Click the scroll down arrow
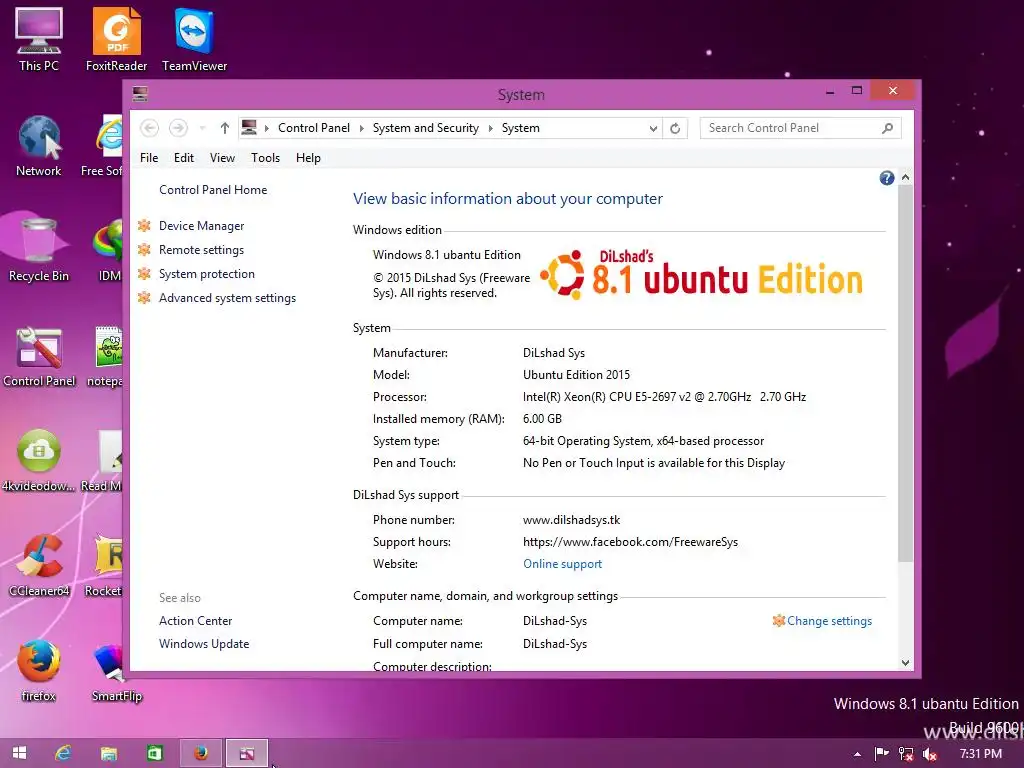 point(905,663)
